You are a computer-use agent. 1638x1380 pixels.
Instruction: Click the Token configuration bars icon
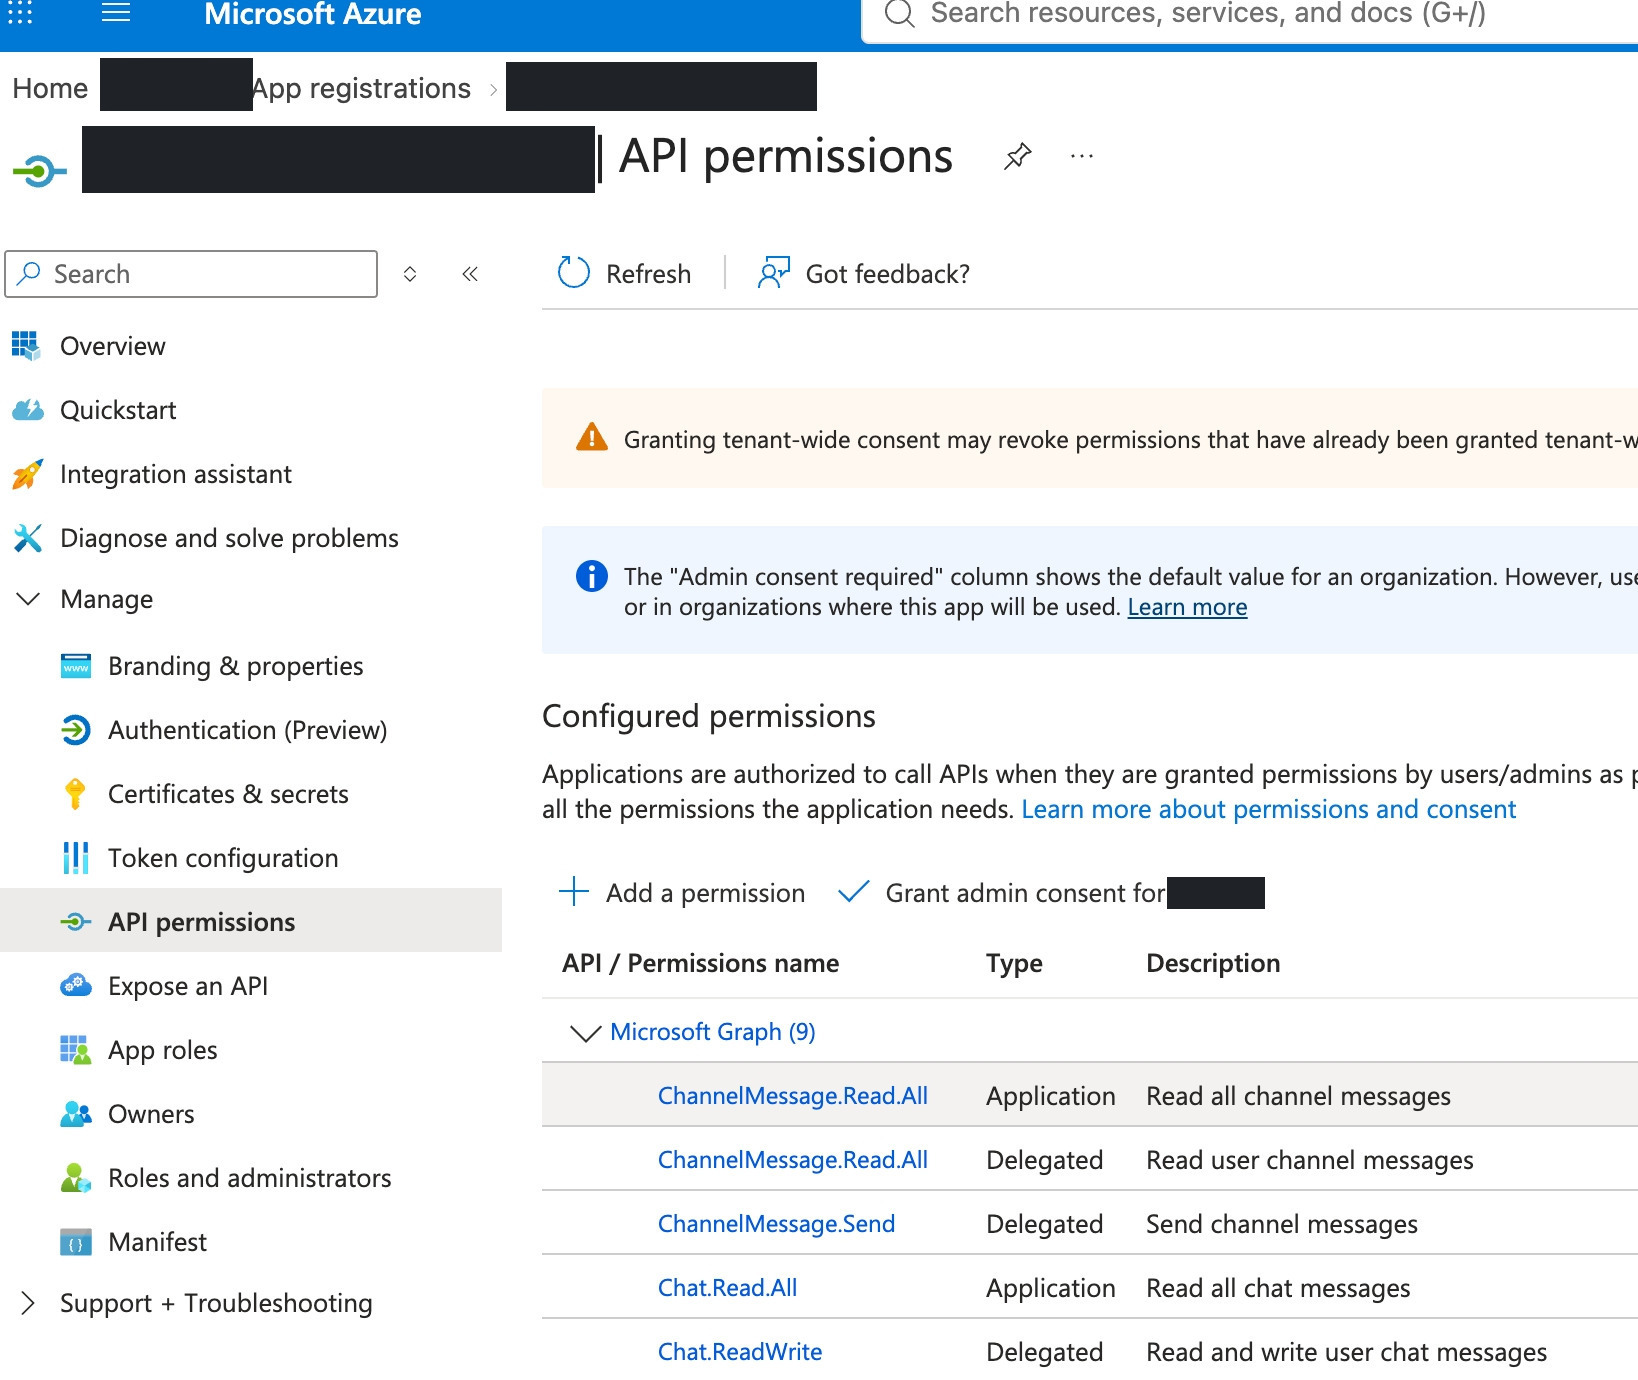pos(76,858)
